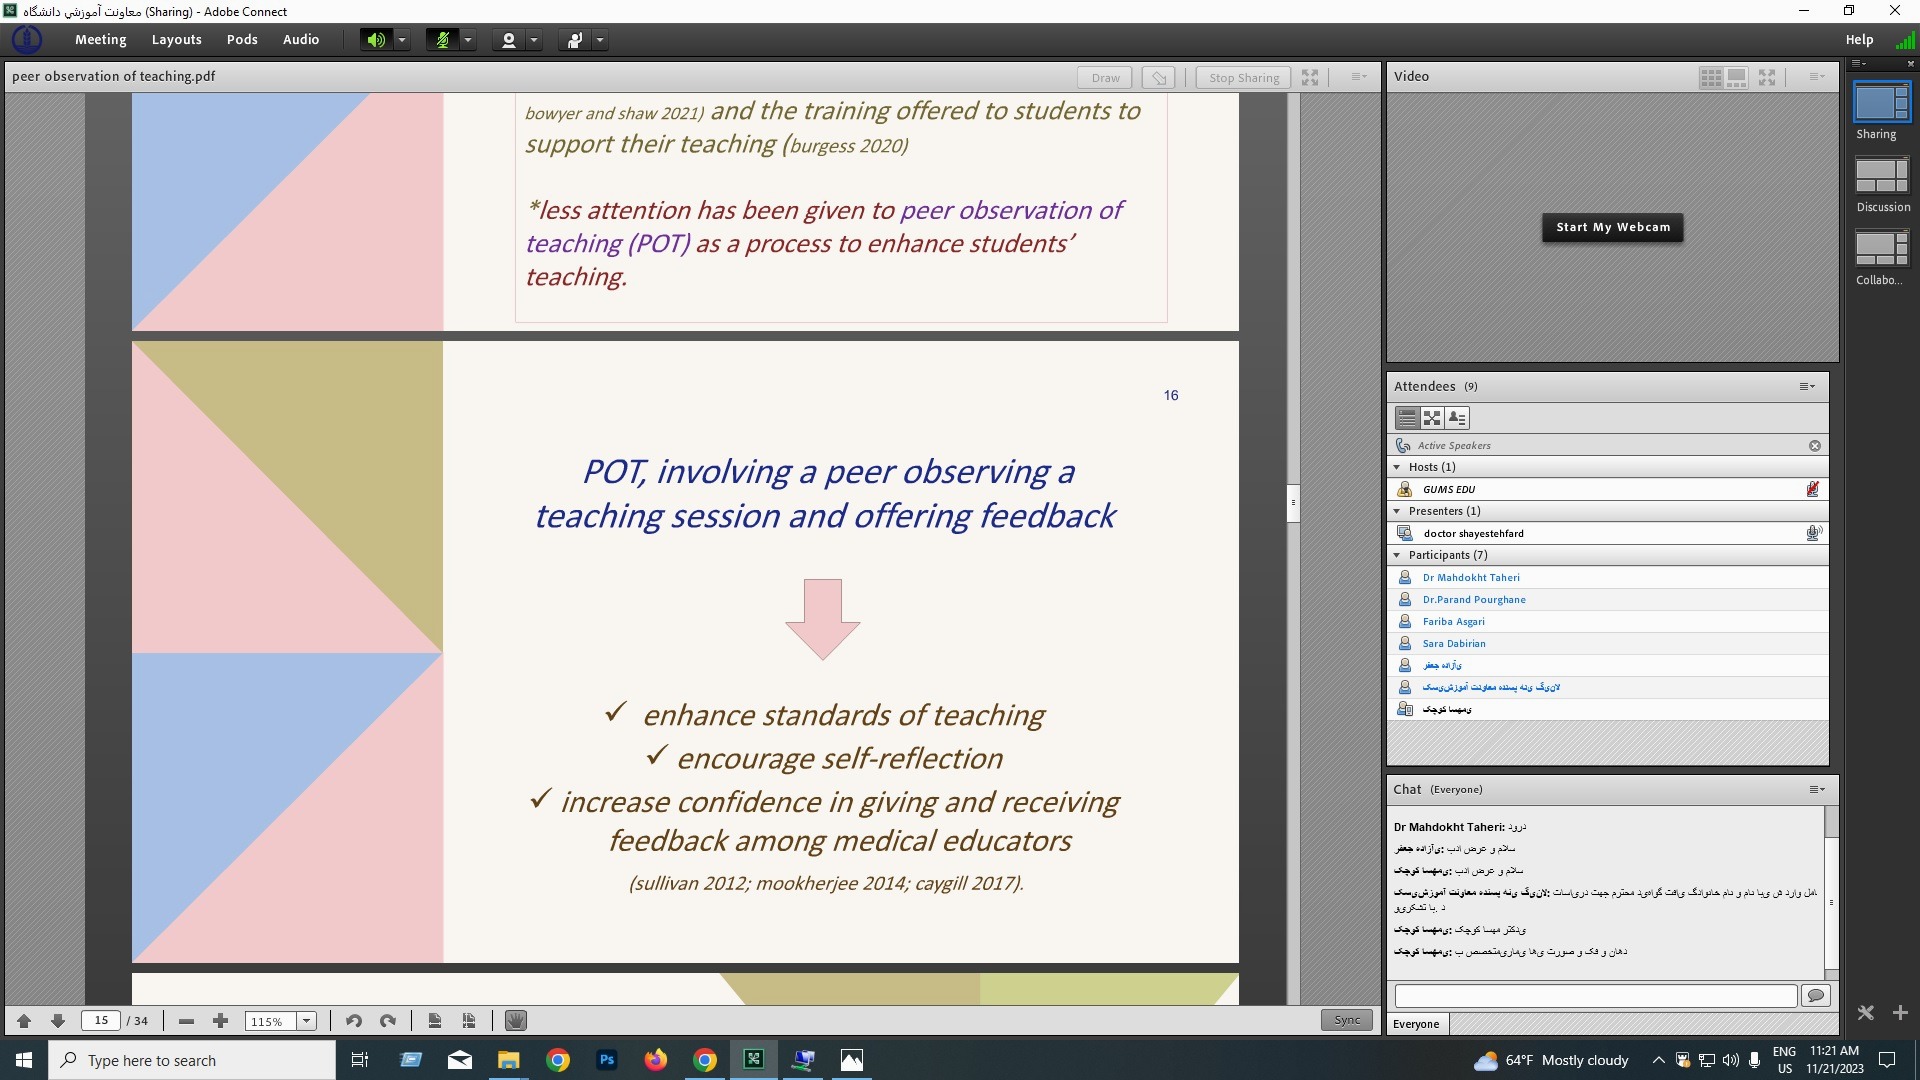Collapse the Participants group

click(1397, 555)
